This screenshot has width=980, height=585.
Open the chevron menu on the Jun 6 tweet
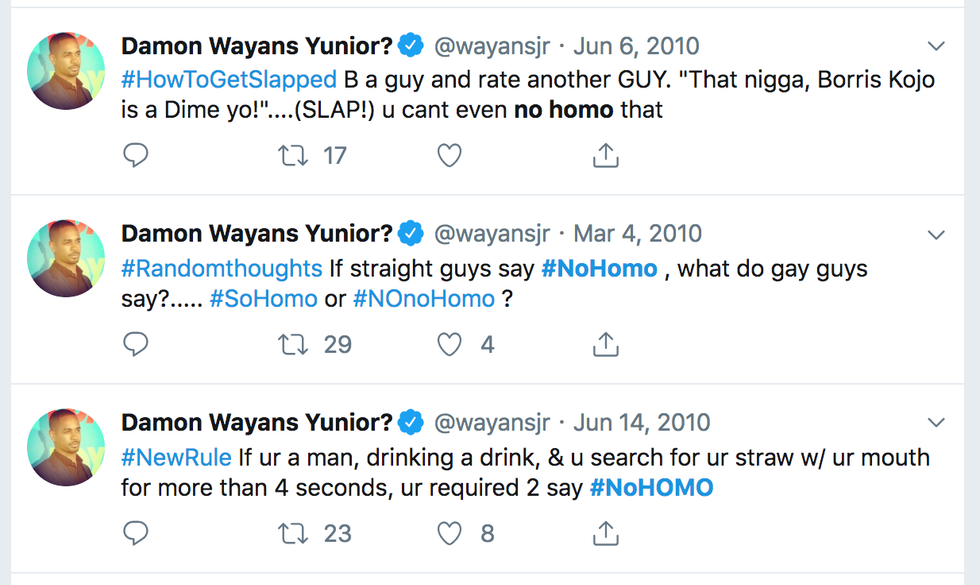pyautogui.click(x=937, y=45)
